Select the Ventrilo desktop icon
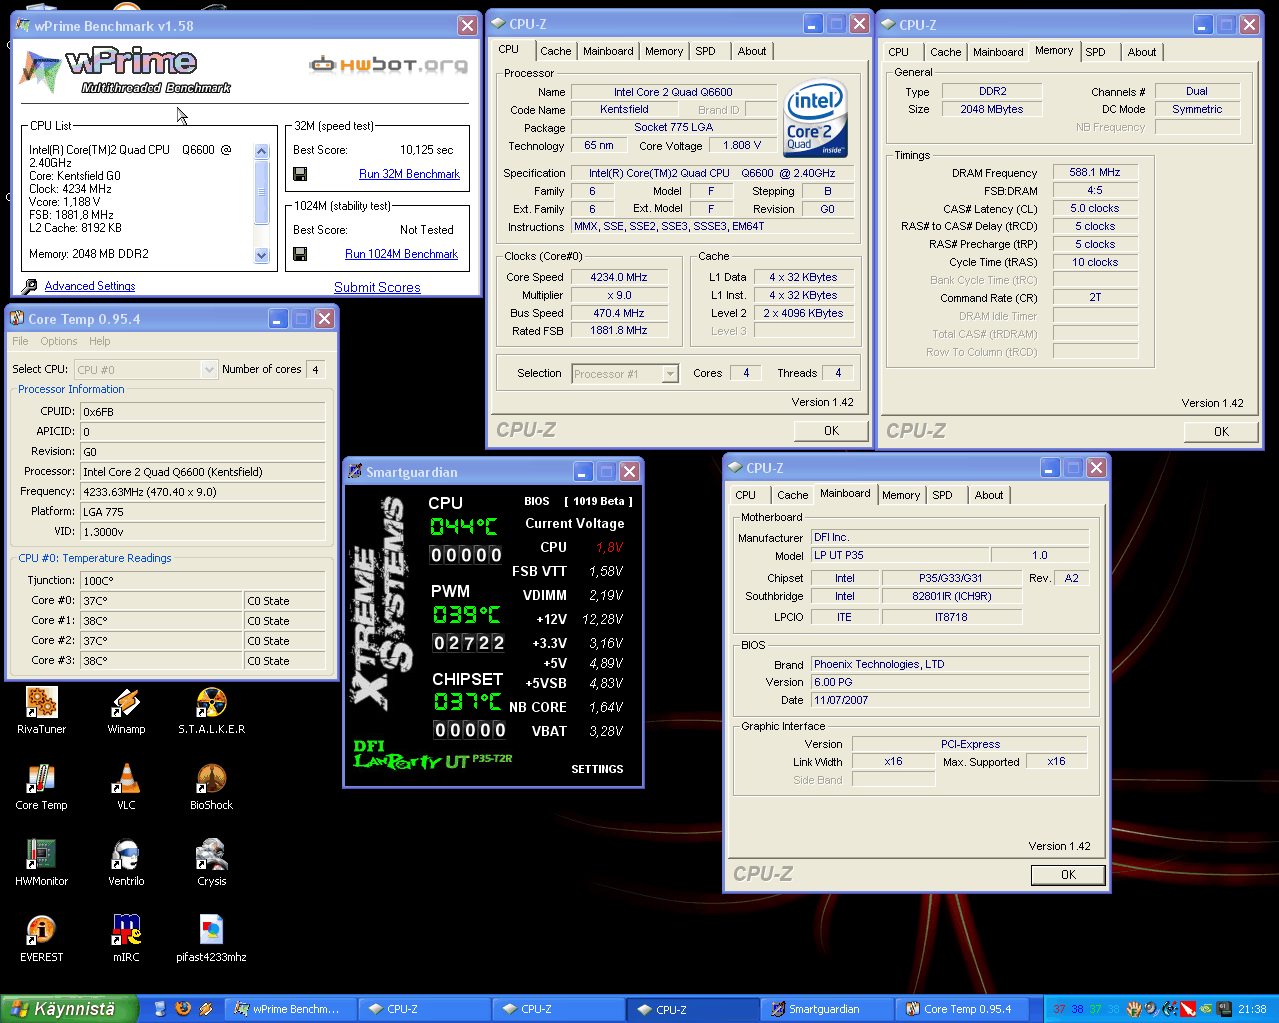 126,854
